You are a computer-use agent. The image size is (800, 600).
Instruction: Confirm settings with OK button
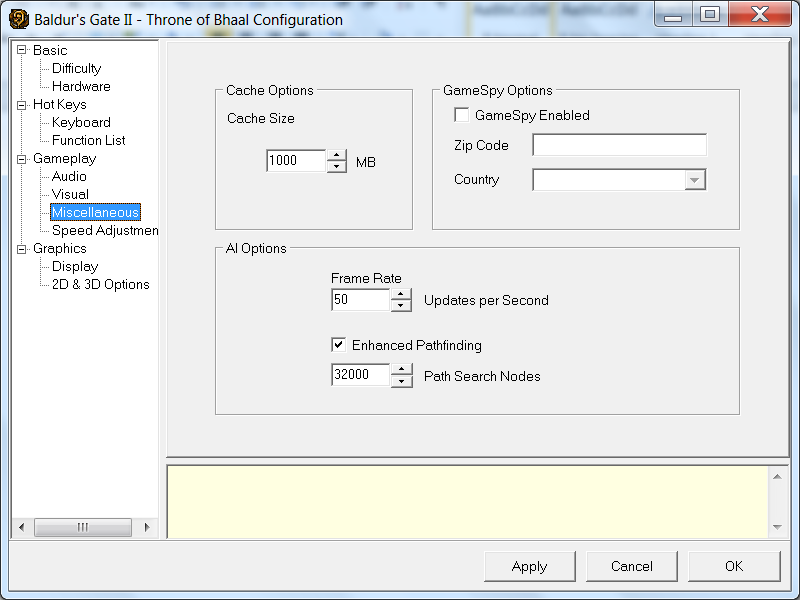tap(733, 566)
